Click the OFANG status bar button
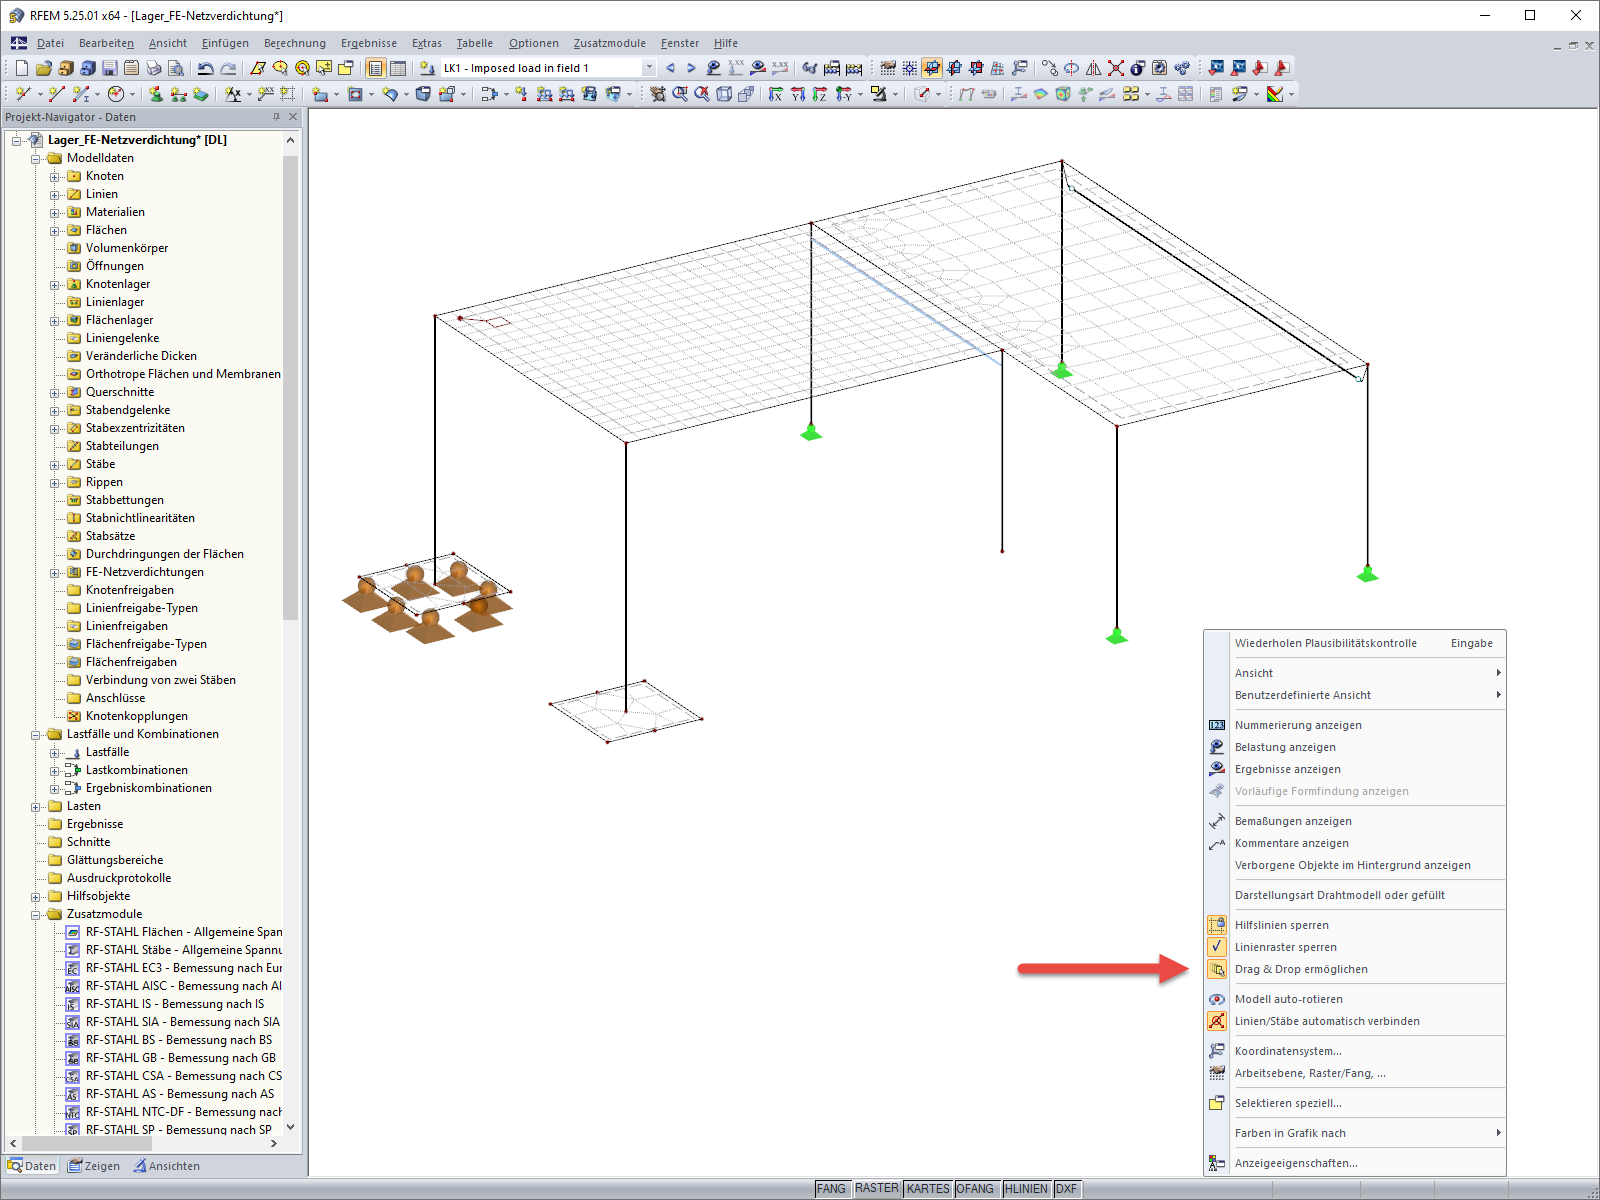The width and height of the screenshot is (1600, 1200). pos(975,1189)
